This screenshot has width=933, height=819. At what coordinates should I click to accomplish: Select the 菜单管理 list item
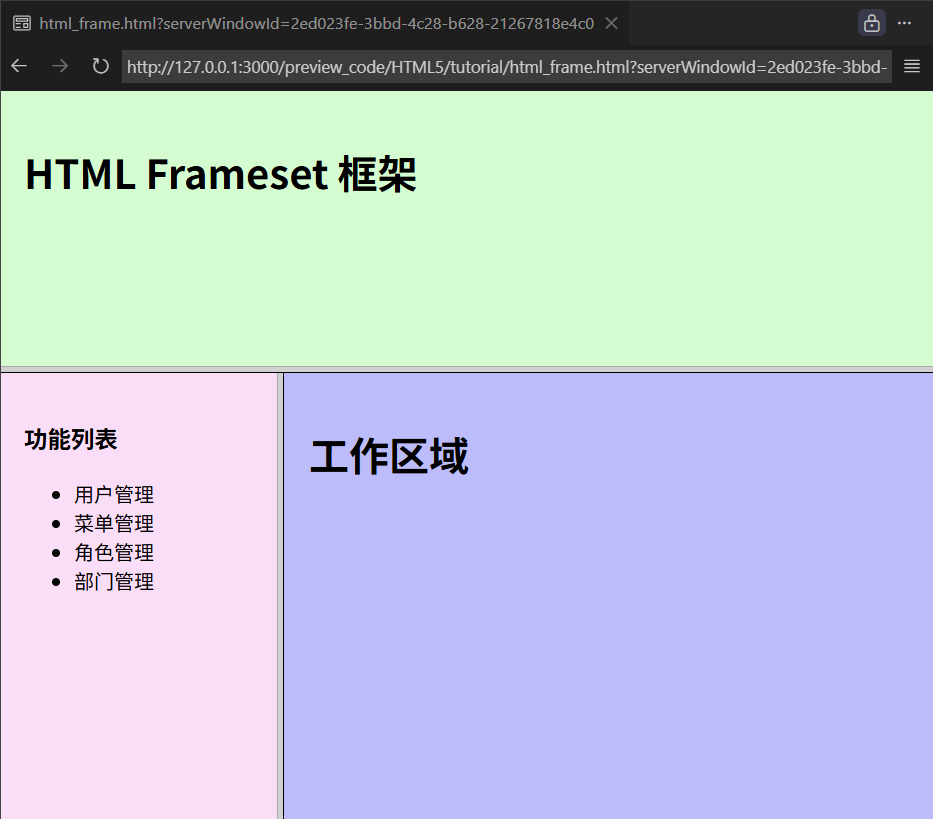pos(114,523)
